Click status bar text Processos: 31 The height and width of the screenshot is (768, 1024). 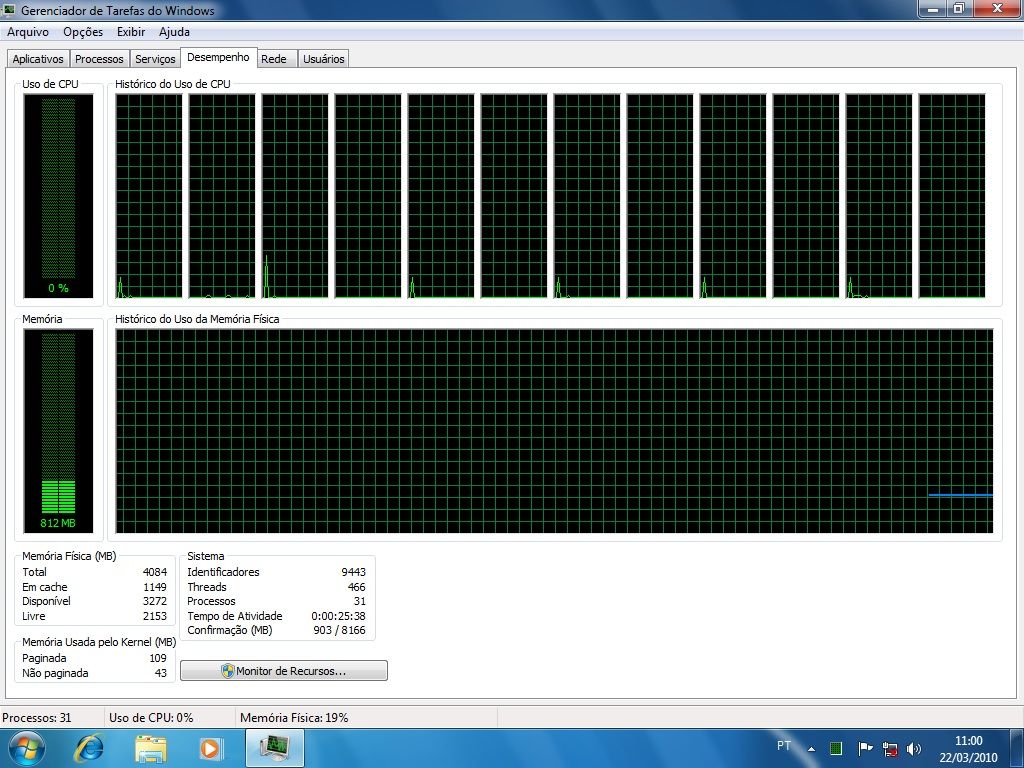(x=37, y=718)
